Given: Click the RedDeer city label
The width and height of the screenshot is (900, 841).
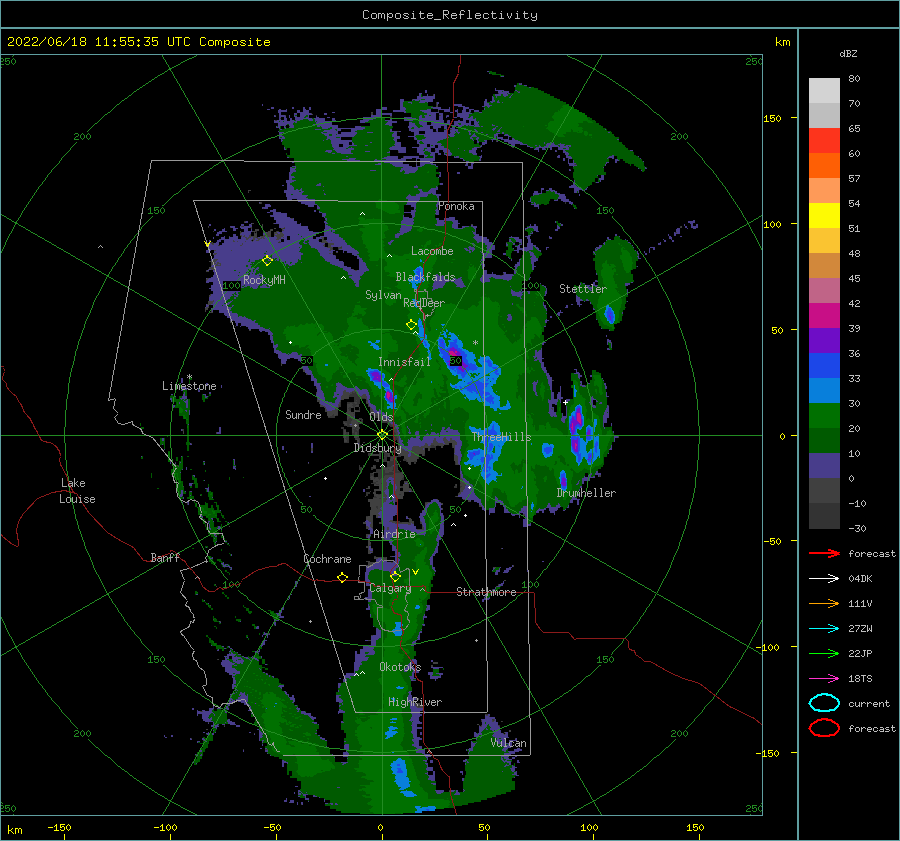Looking at the screenshot, I should tap(424, 303).
